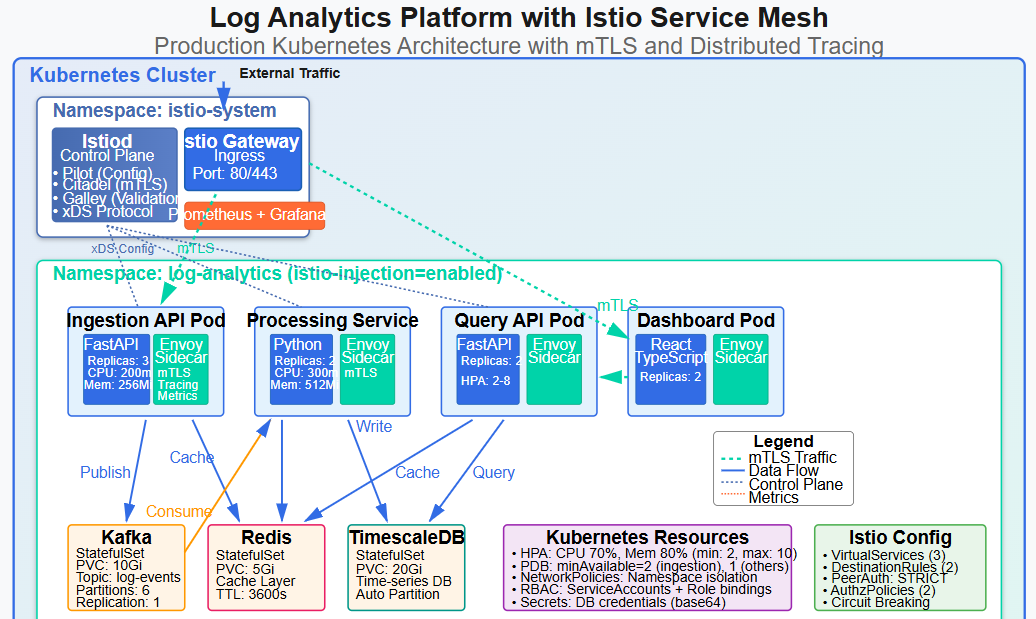
Task: Click the 'External Traffic' label
Action: [289, 73]
